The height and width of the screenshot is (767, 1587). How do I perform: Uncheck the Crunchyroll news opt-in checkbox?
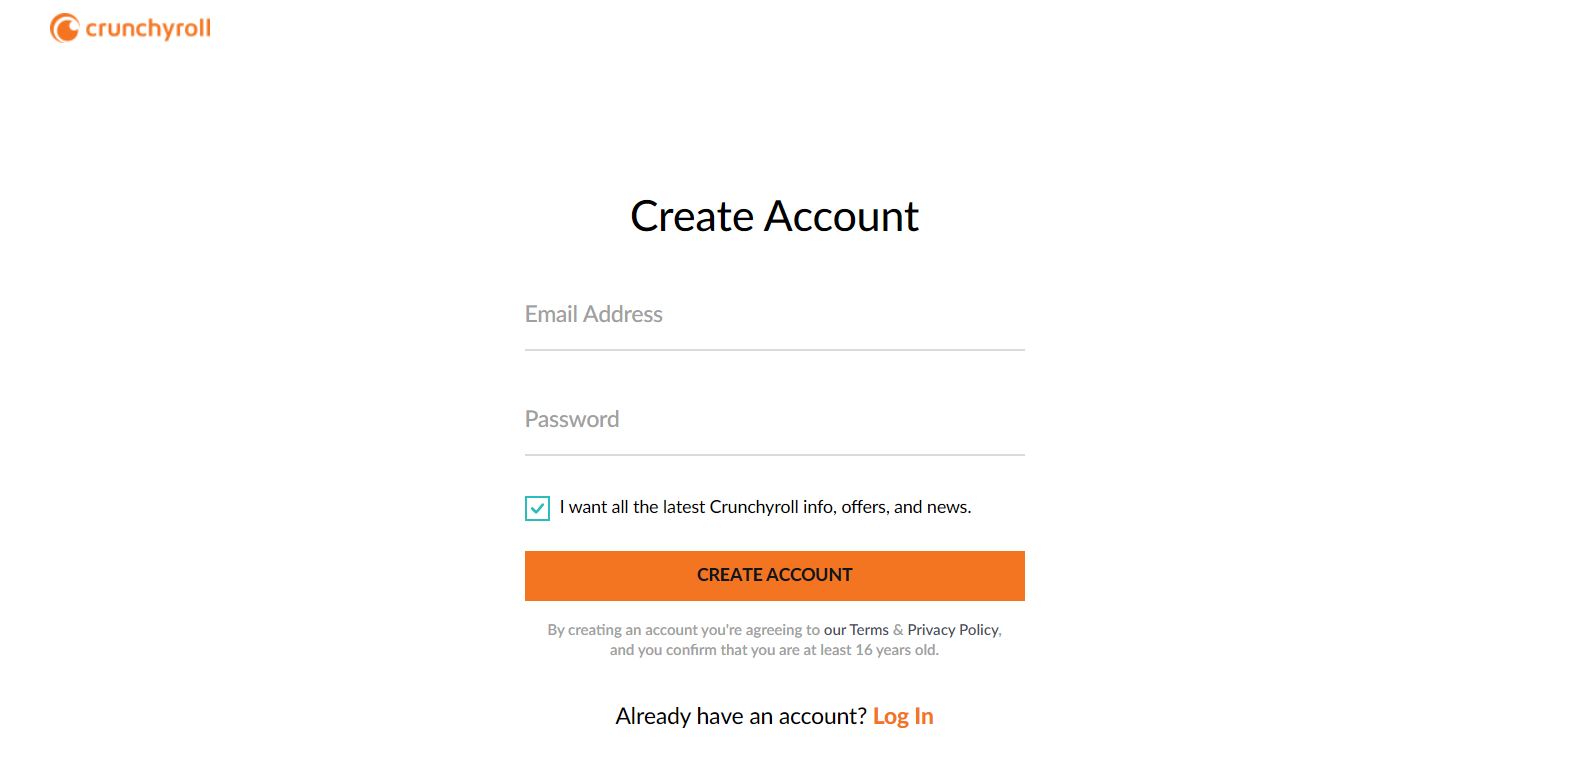pyautogui.click(x=537, y=508)
